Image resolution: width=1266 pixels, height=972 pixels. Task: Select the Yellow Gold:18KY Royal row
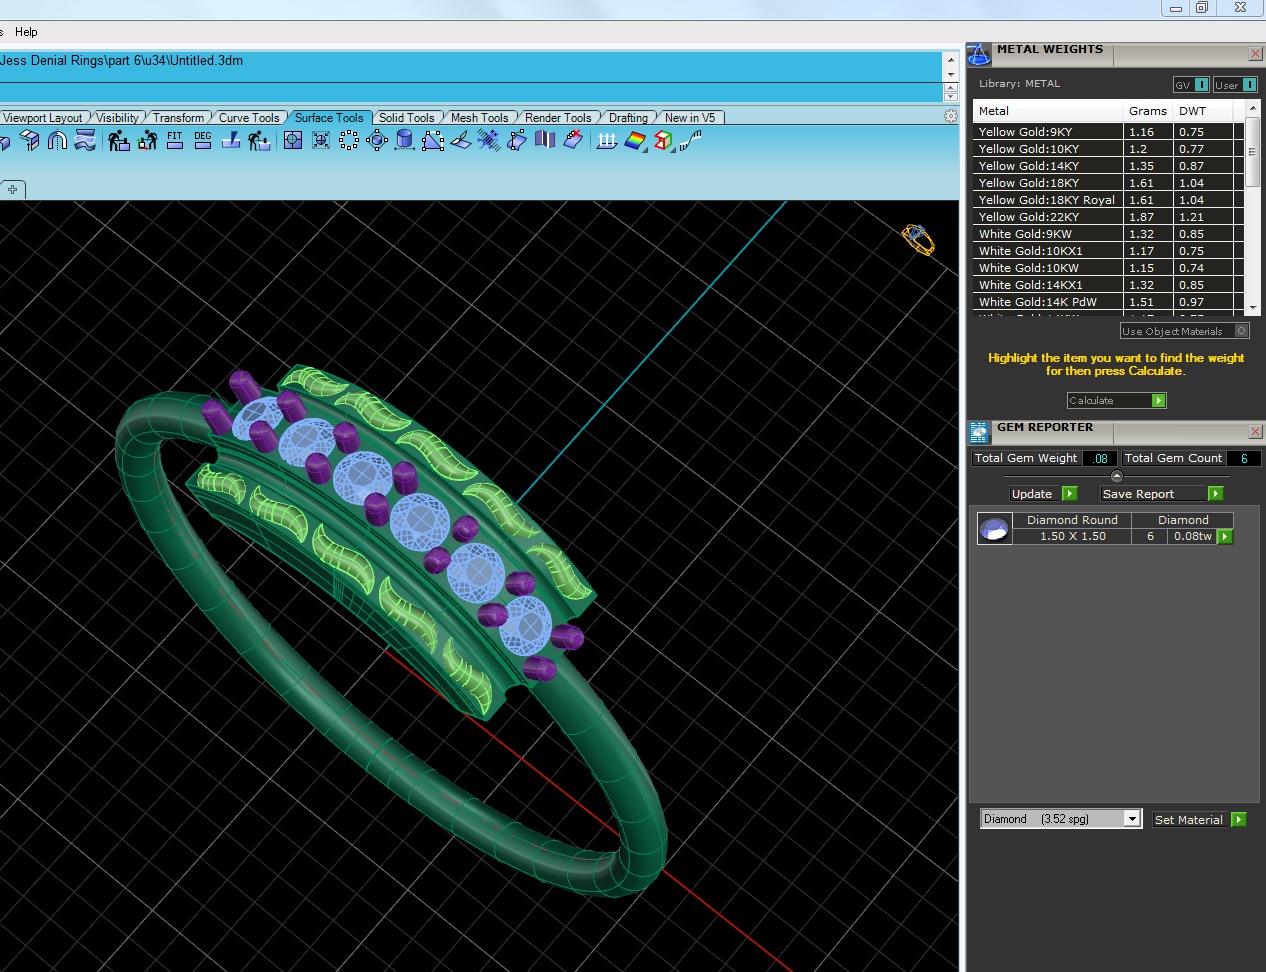tap(1109, 200)
